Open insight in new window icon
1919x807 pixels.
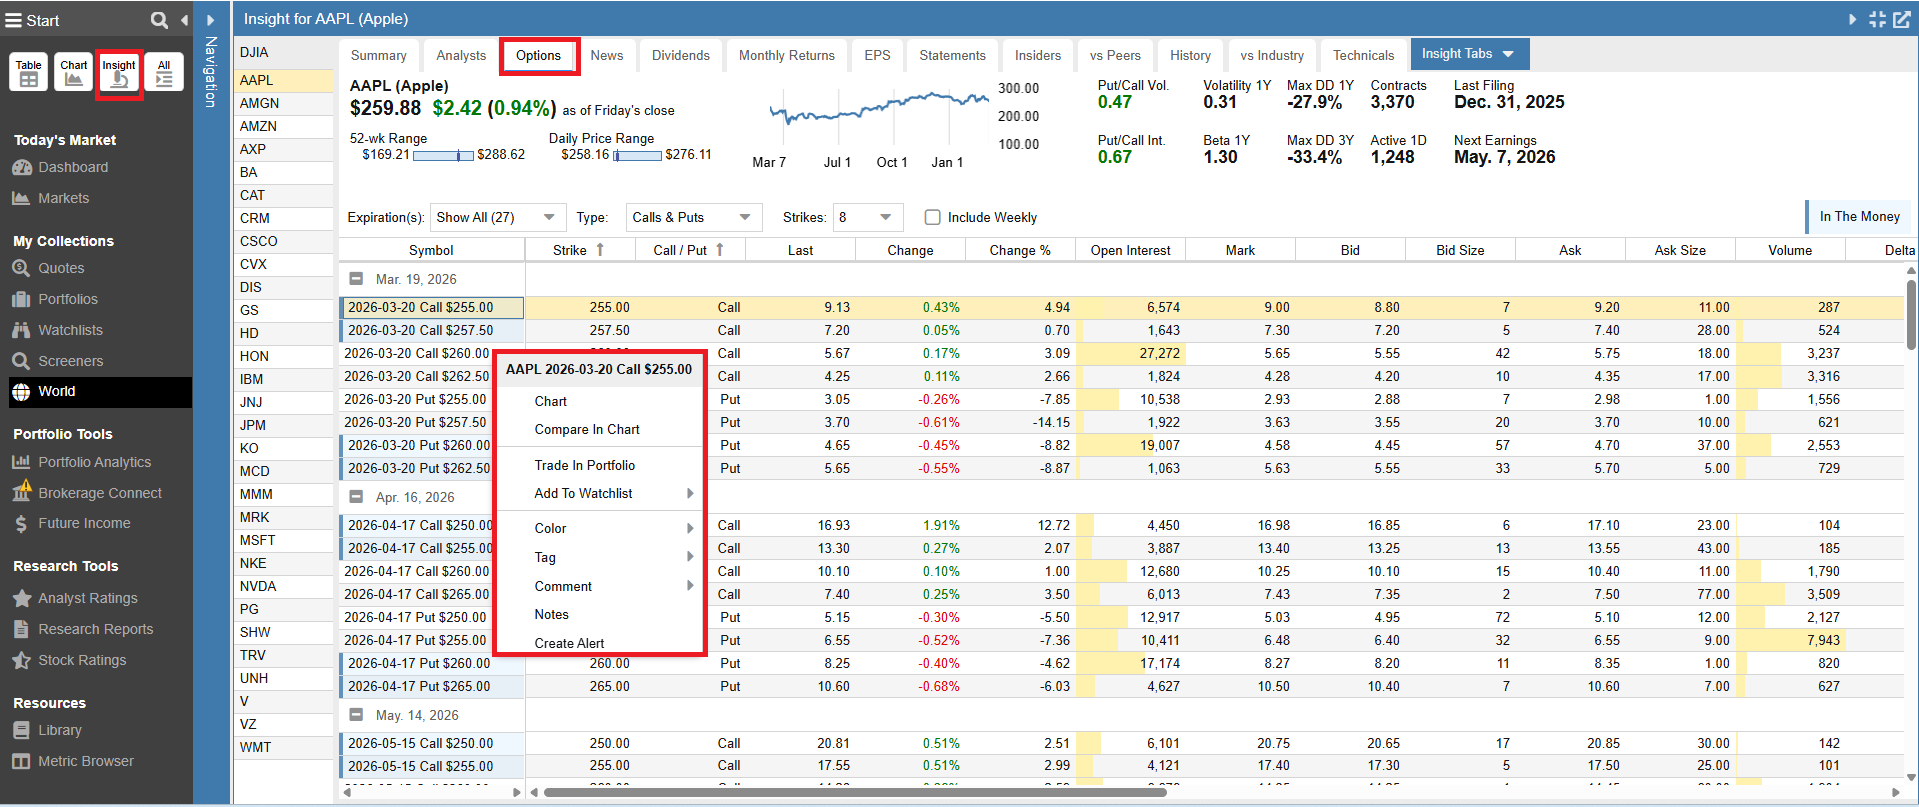point(1901,19)
